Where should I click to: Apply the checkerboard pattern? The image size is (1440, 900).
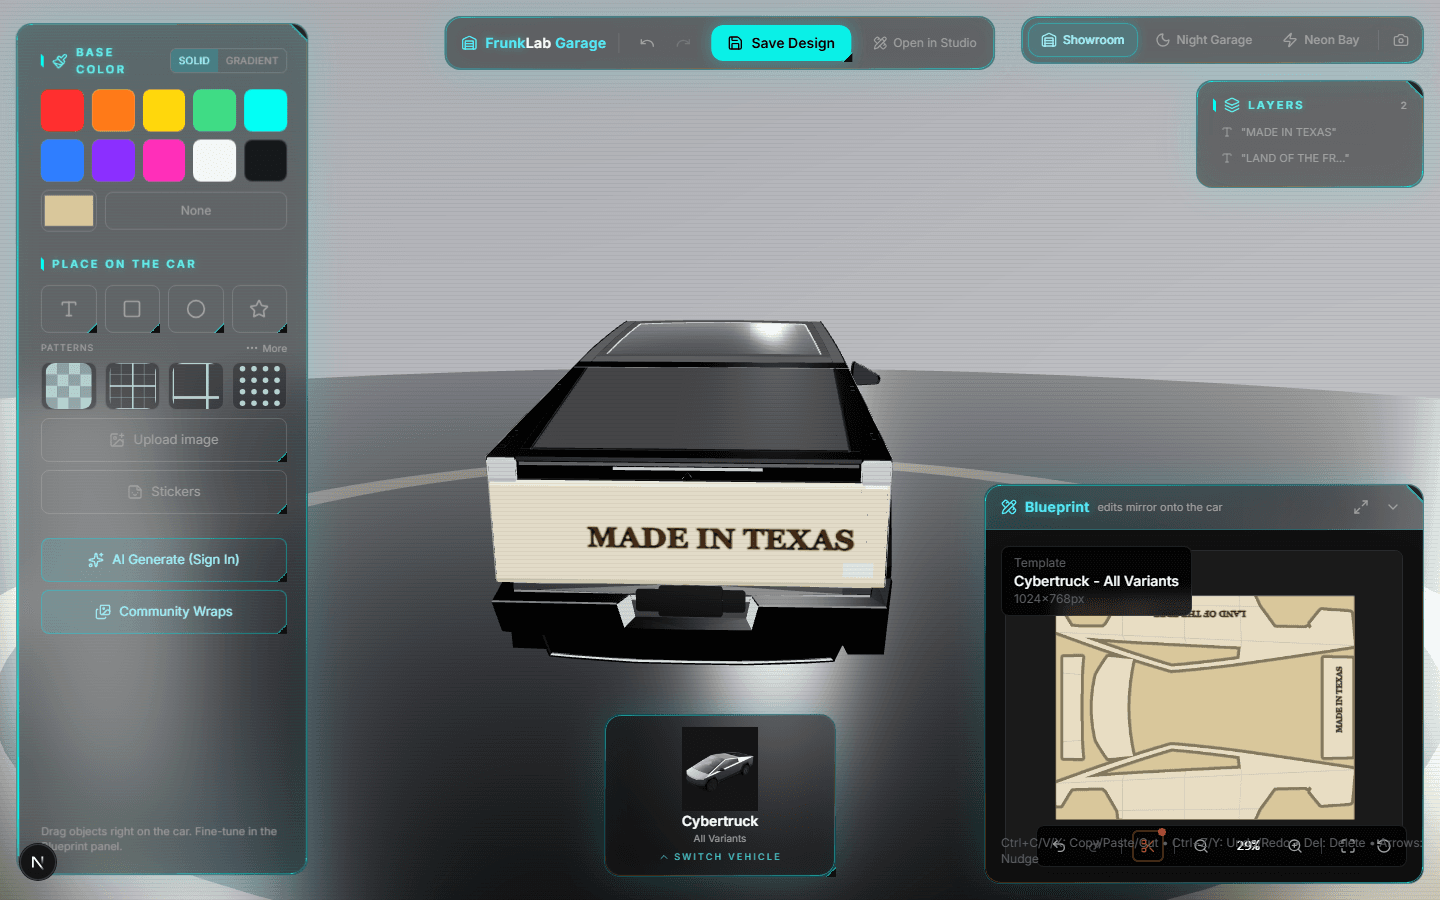point(69,386)
